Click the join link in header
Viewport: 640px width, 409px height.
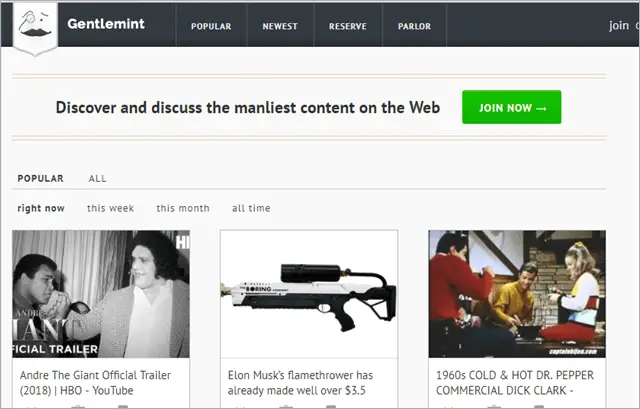[619, 26]
